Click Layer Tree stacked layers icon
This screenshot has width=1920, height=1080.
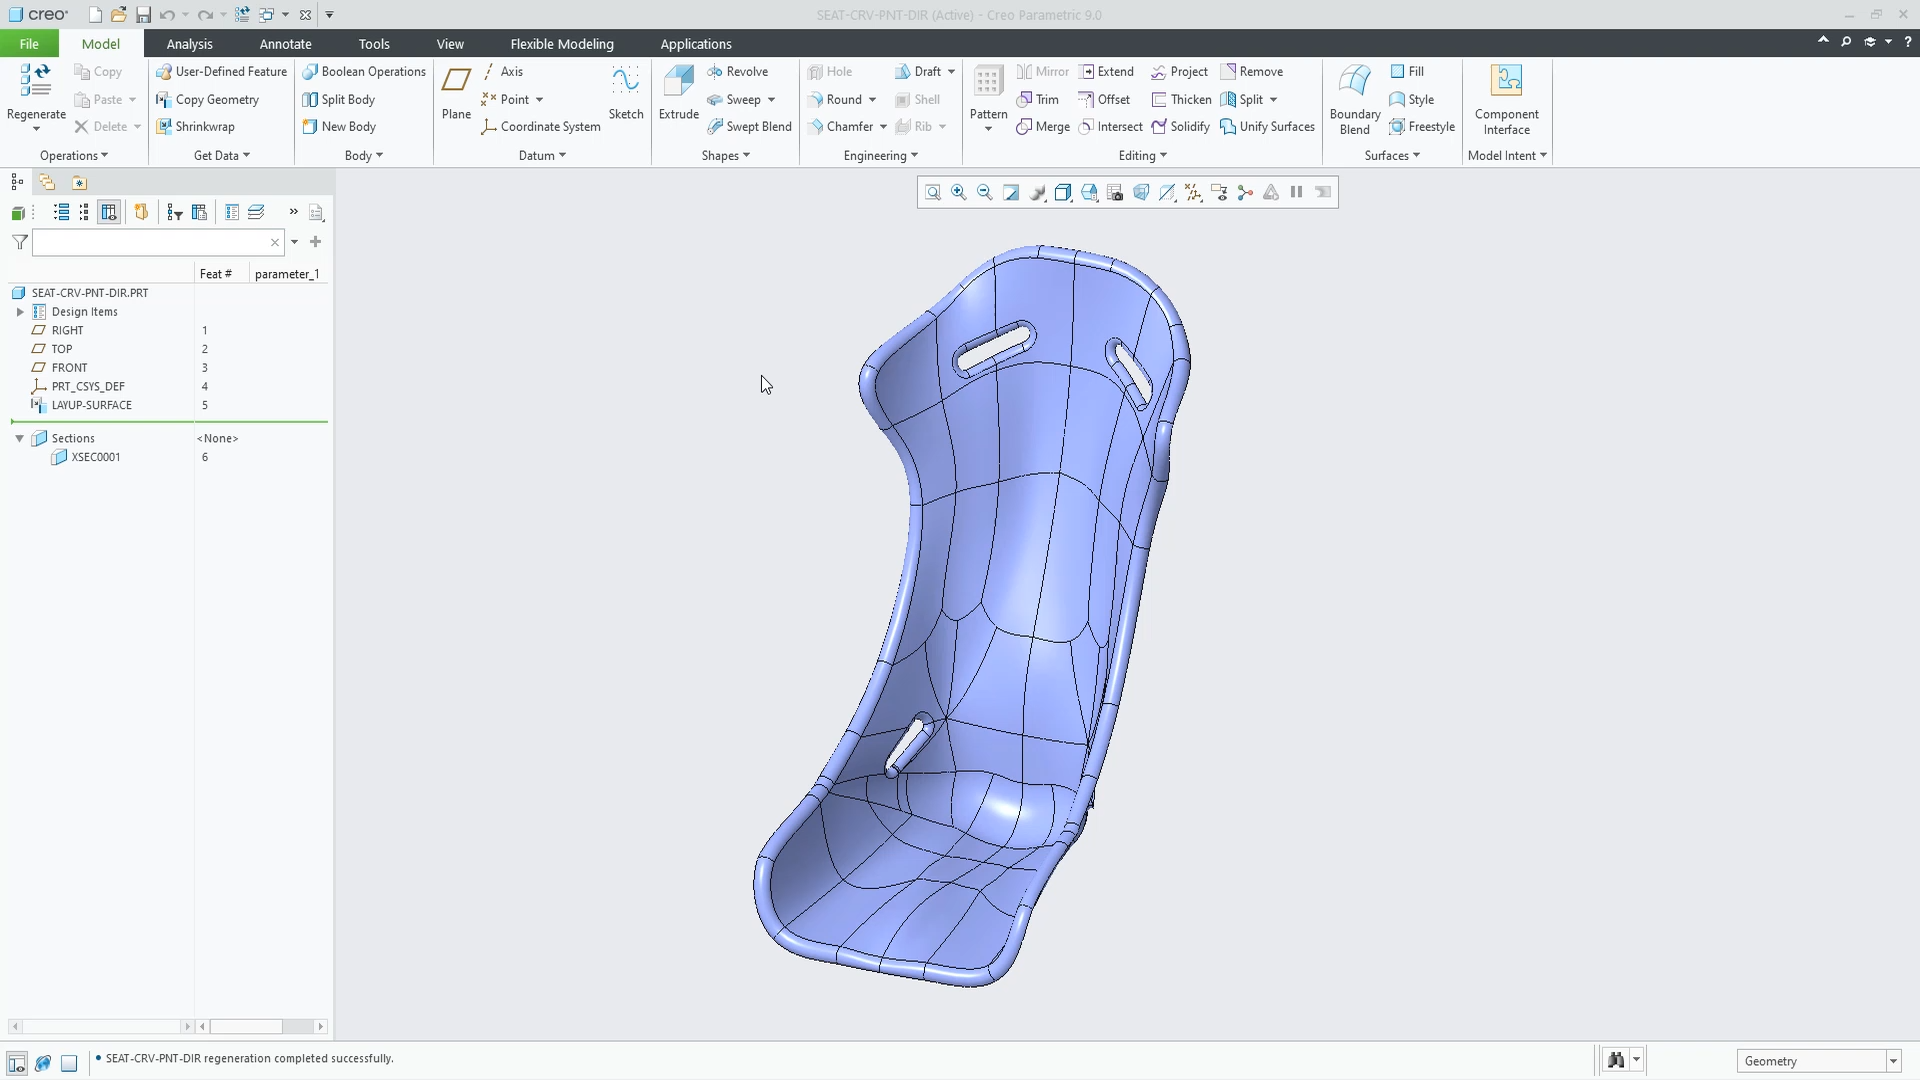tap(256, 212)
